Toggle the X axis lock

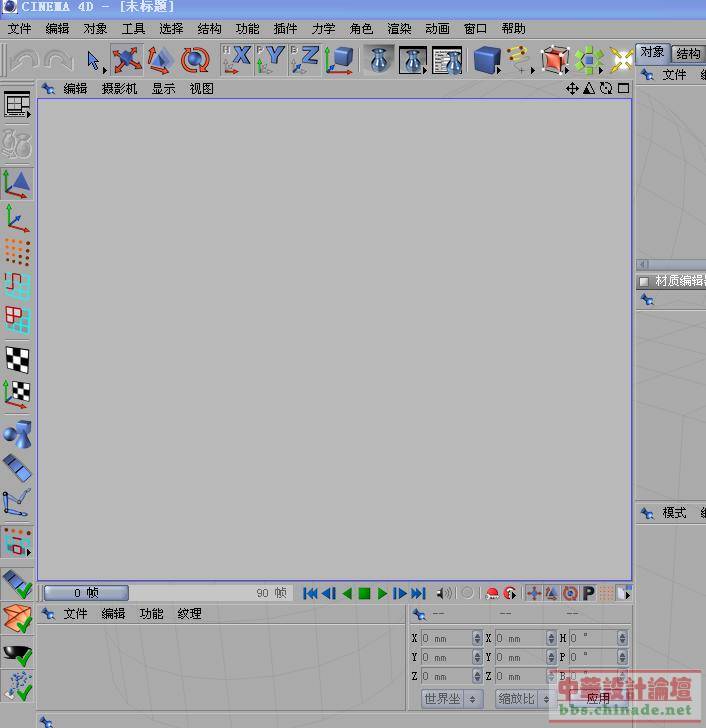(237, 60)
